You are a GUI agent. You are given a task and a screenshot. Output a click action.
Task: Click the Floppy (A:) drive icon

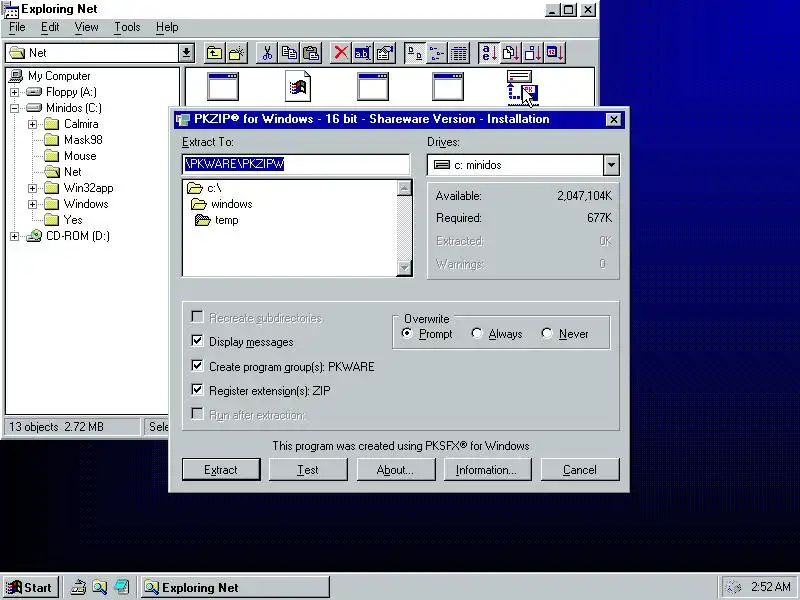34,92
